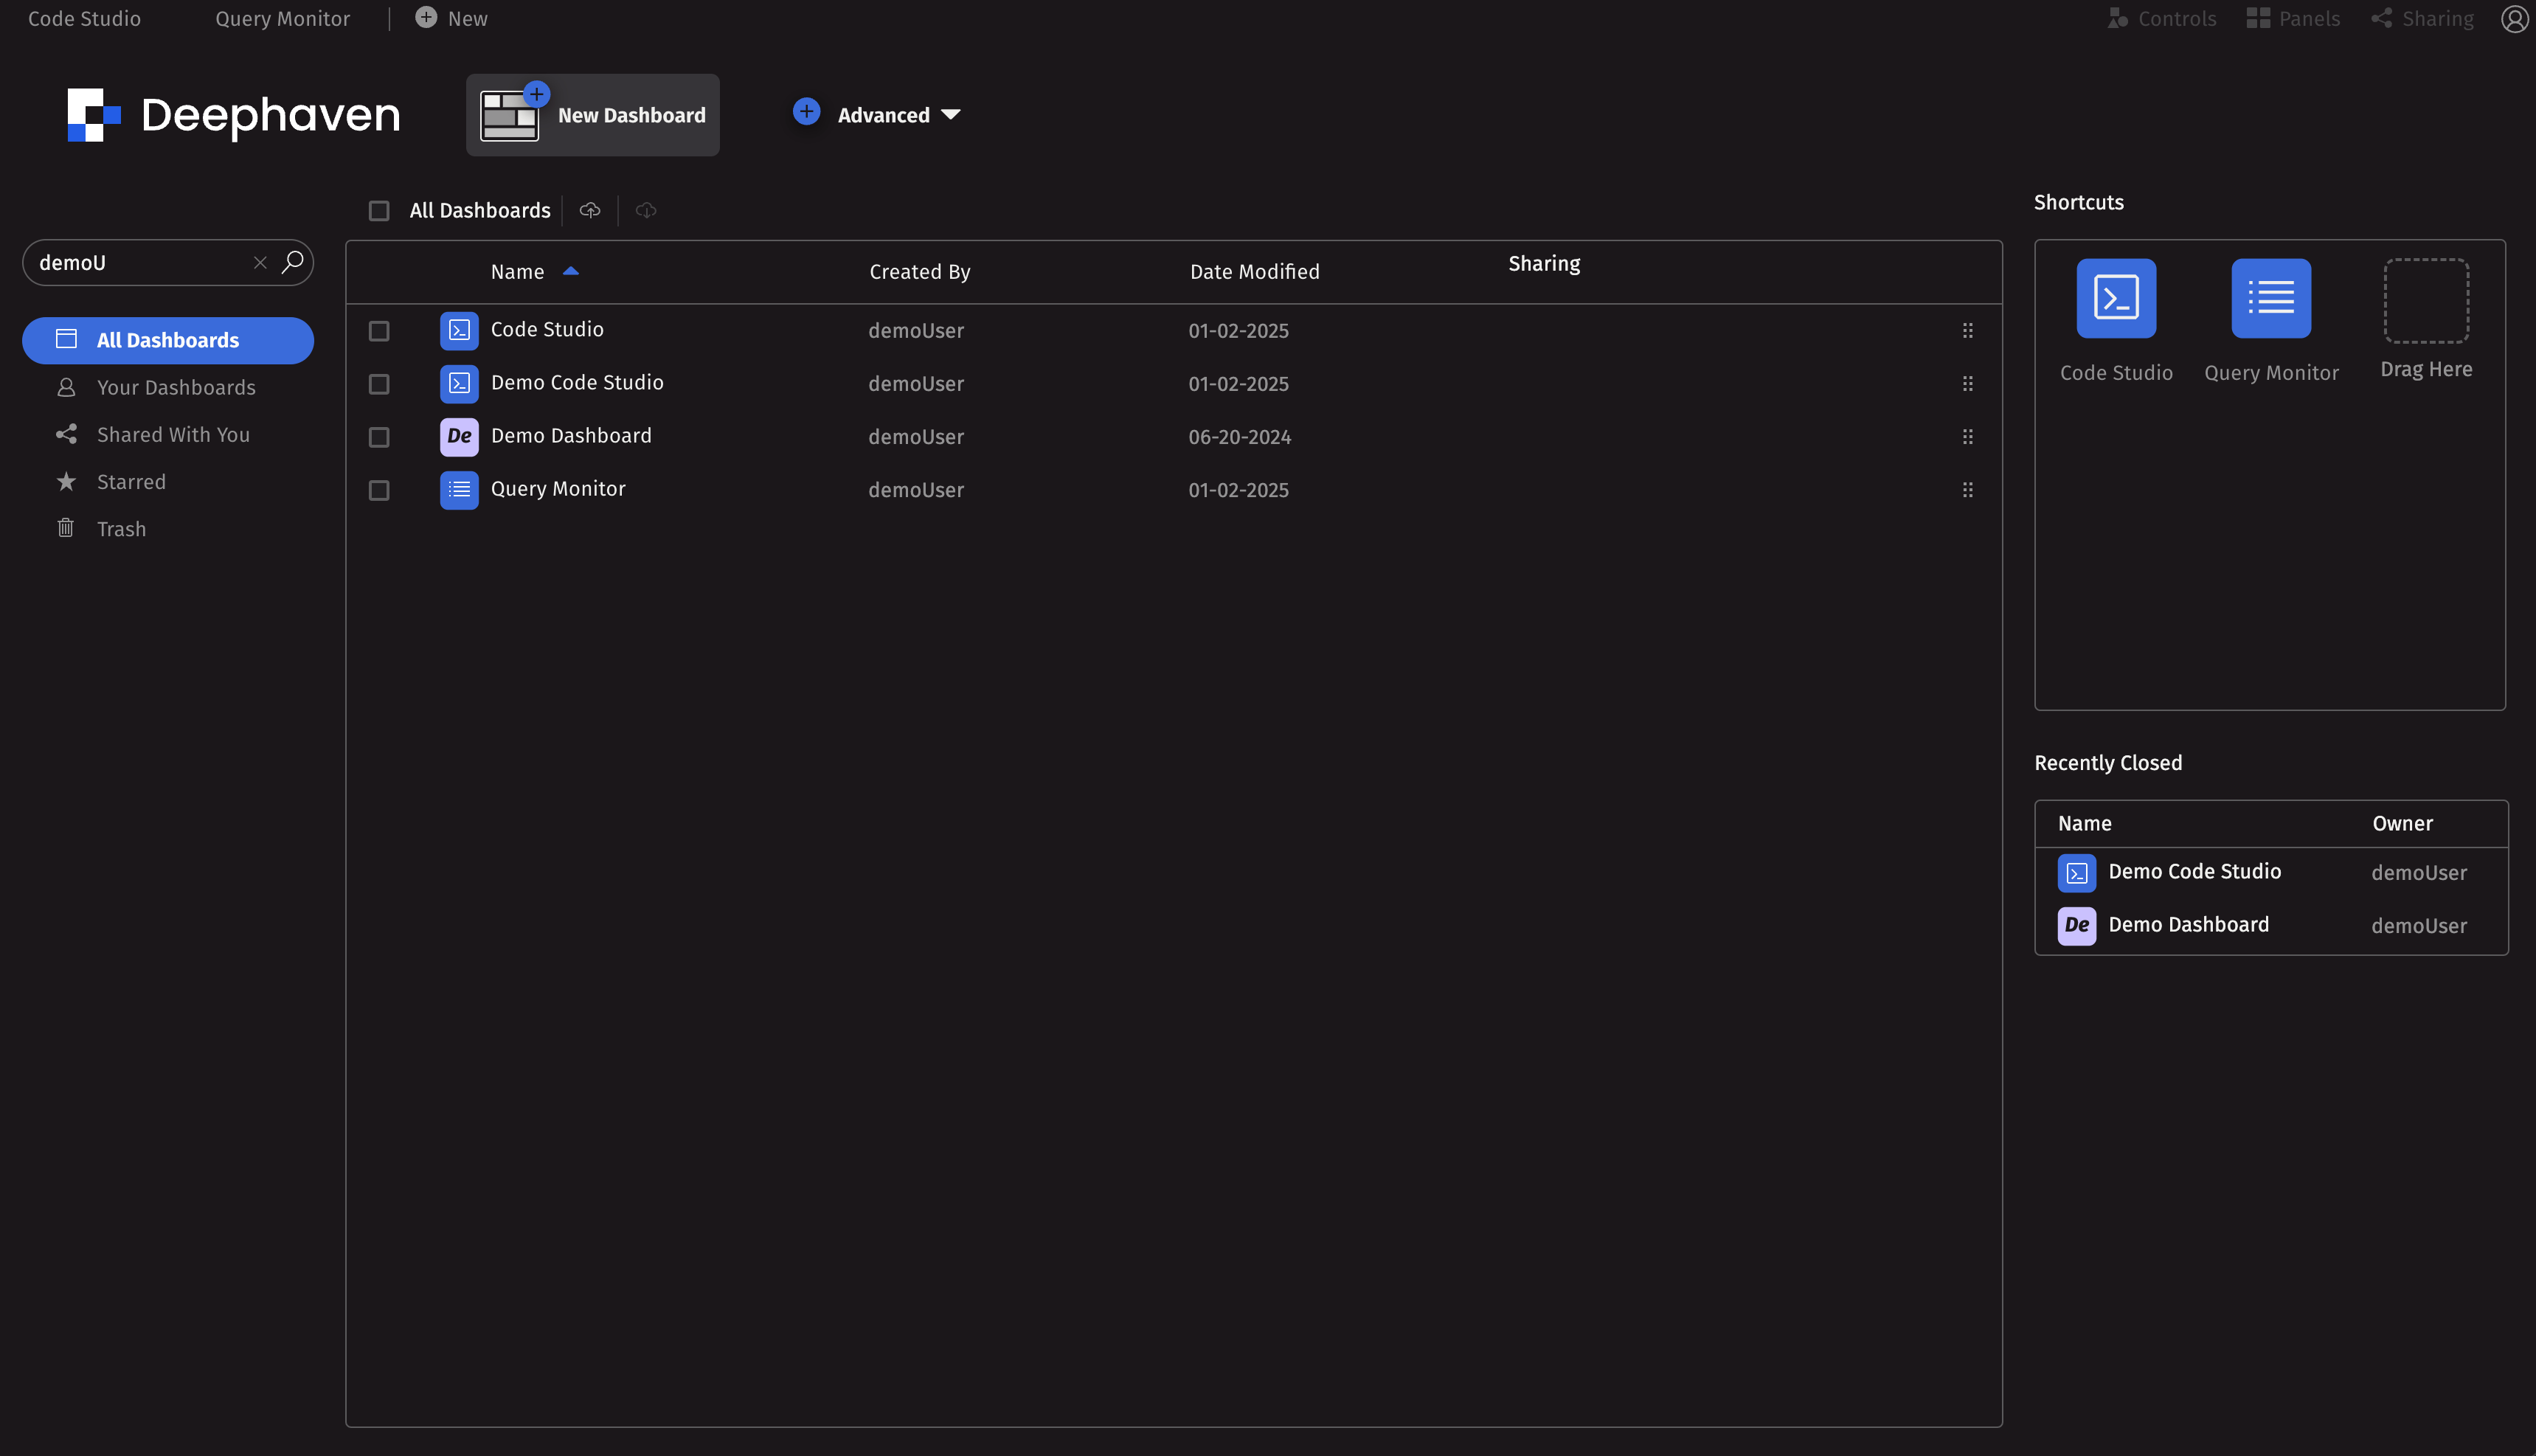Open the Query Monitor shortcut icon
The image size is (2536, 1456).
click(2270, 298)
